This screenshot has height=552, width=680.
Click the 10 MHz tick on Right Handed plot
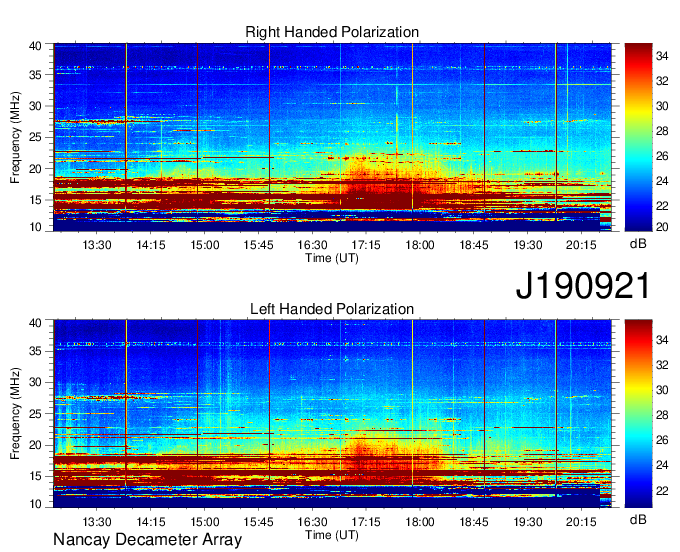coord(35,227)
